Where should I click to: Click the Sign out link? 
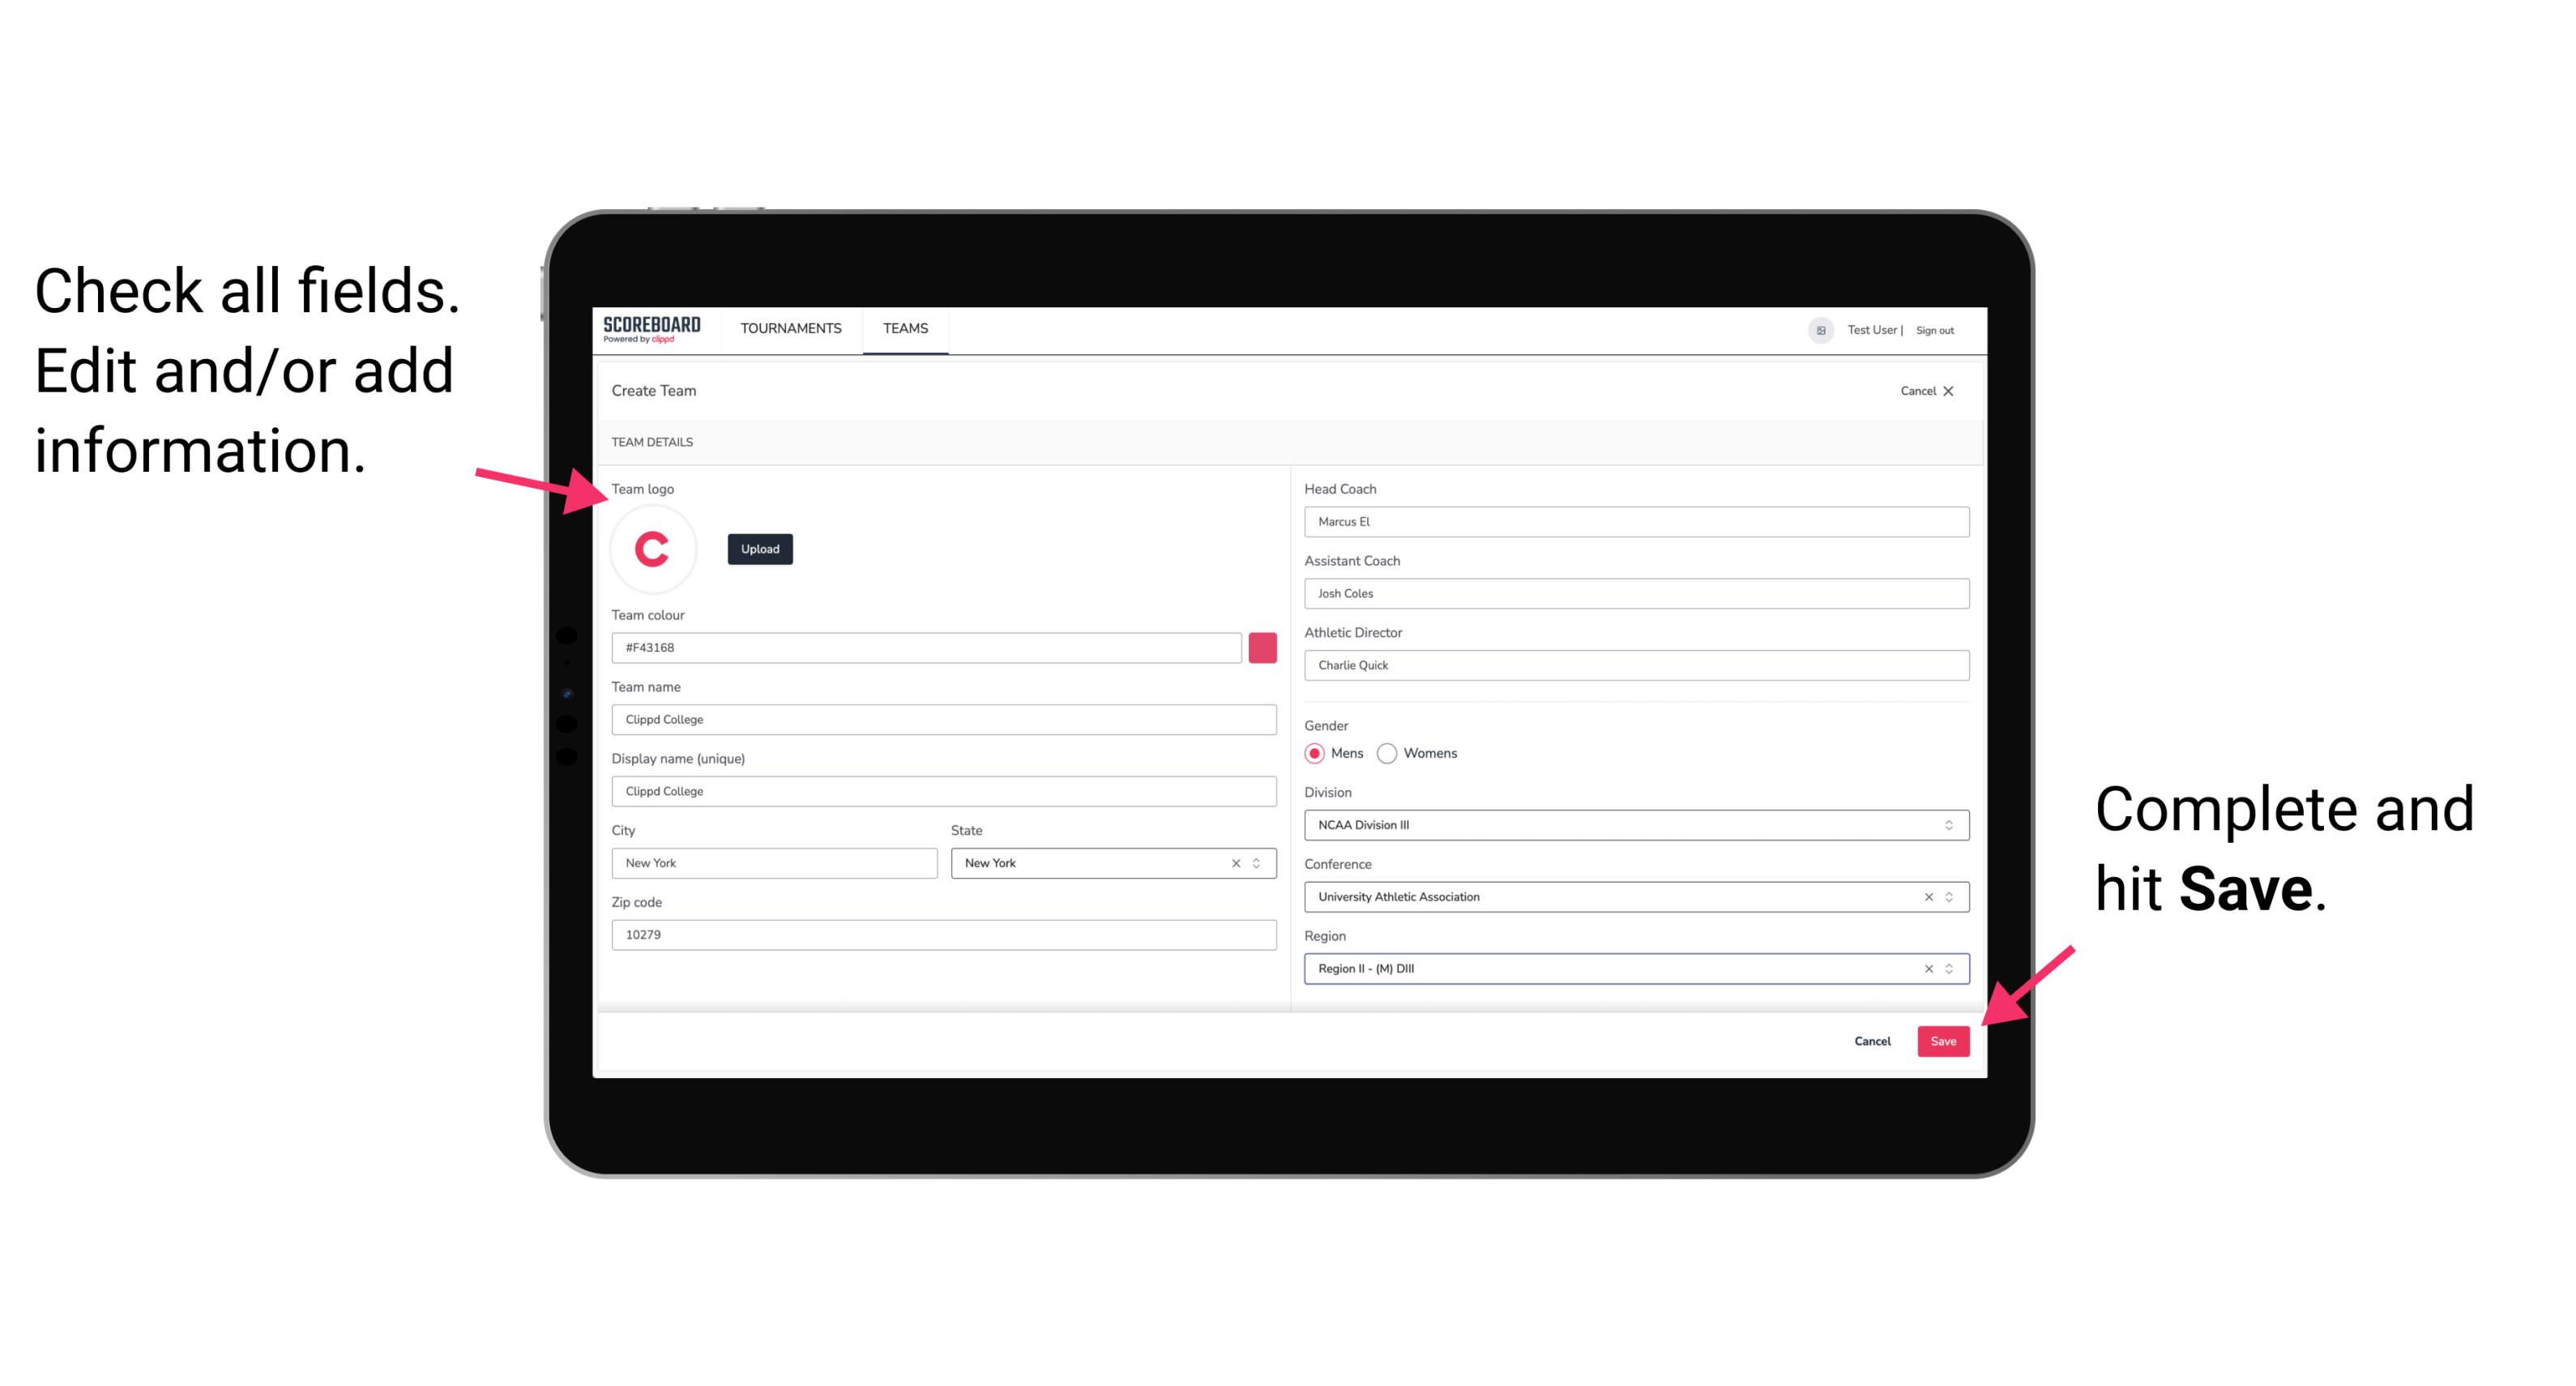[1931, 329]
